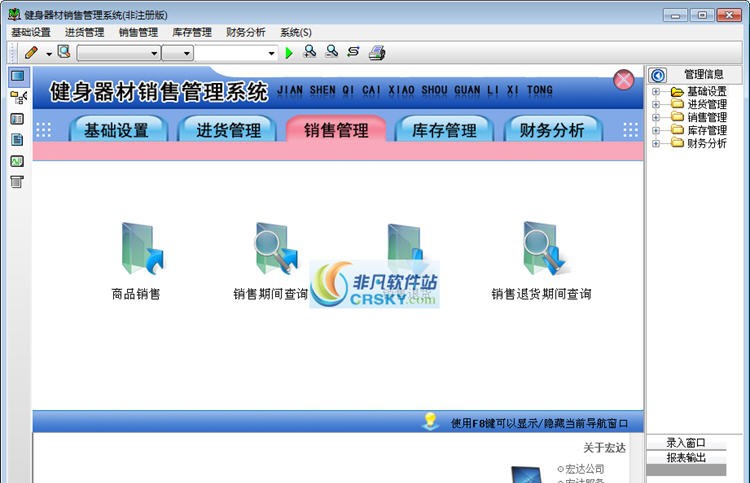Image resolution: width=750 pixels, height=483 pixels.
Task: Open the 系统(S) menu
Action: pos(296,32)
